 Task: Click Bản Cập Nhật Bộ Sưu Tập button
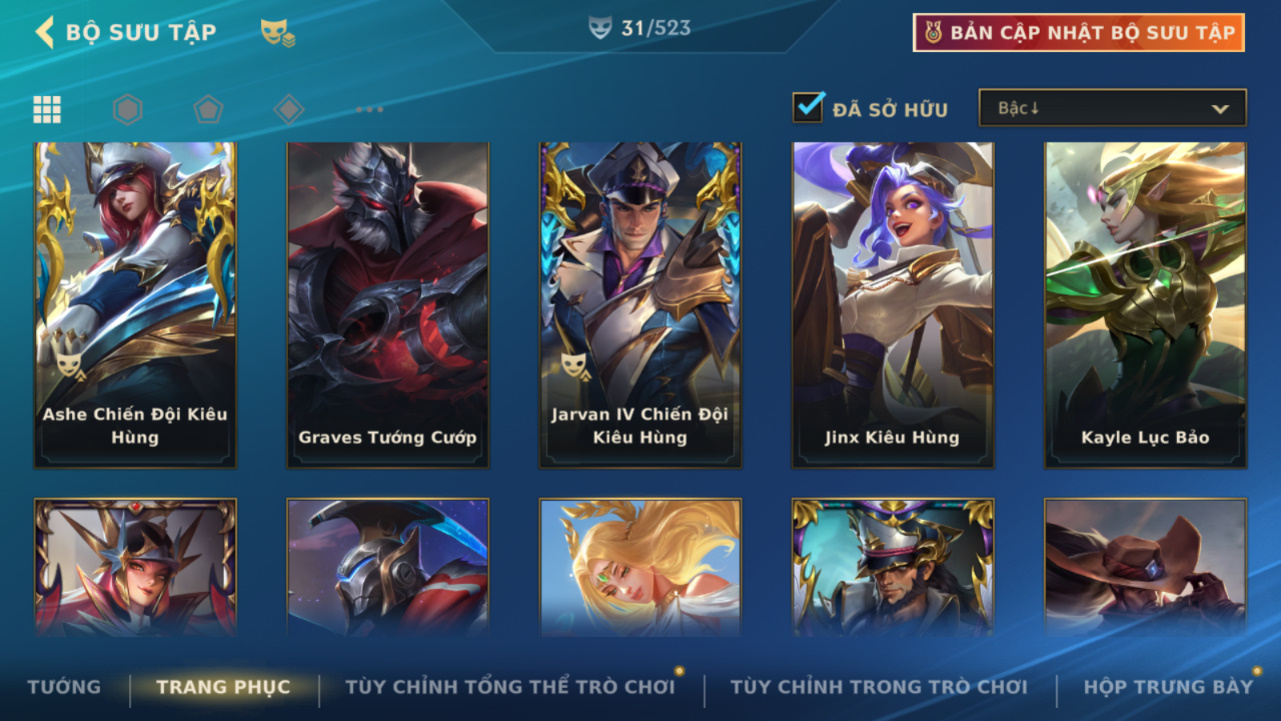click(x=1079, y=32)
